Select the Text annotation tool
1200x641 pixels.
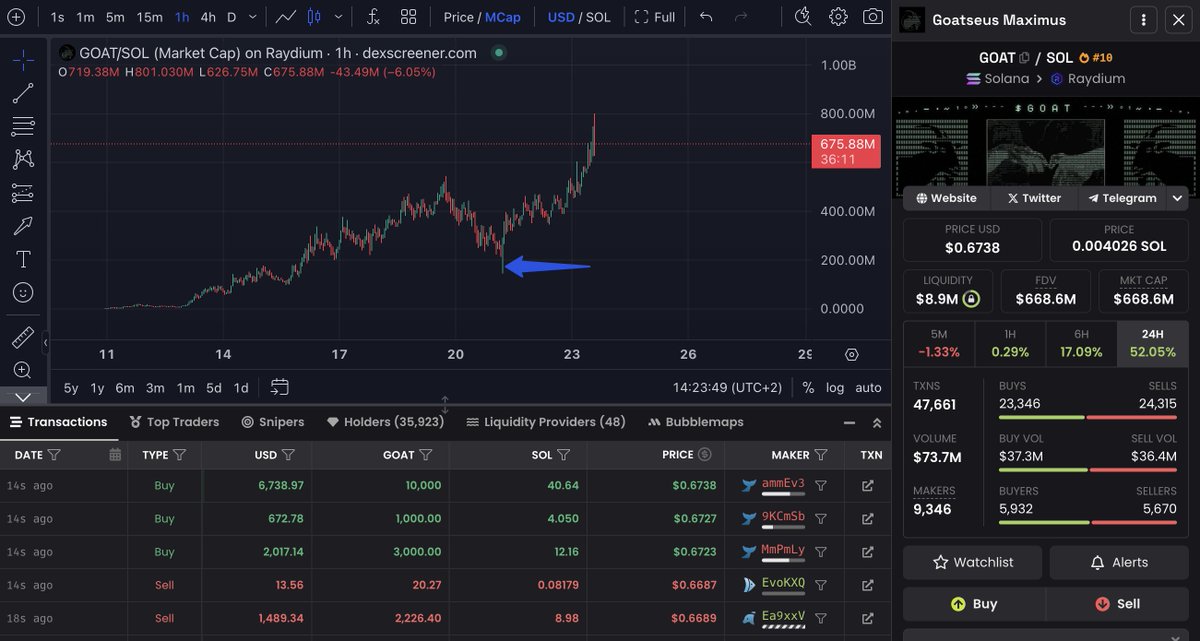[x=22, y=258]
